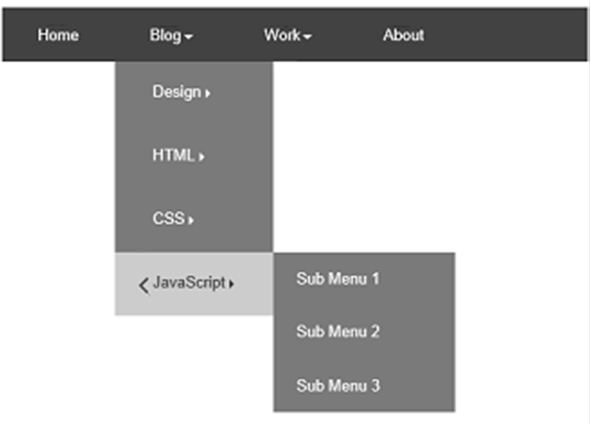Click empty area of dark navigation bar

tap(505, 35)
